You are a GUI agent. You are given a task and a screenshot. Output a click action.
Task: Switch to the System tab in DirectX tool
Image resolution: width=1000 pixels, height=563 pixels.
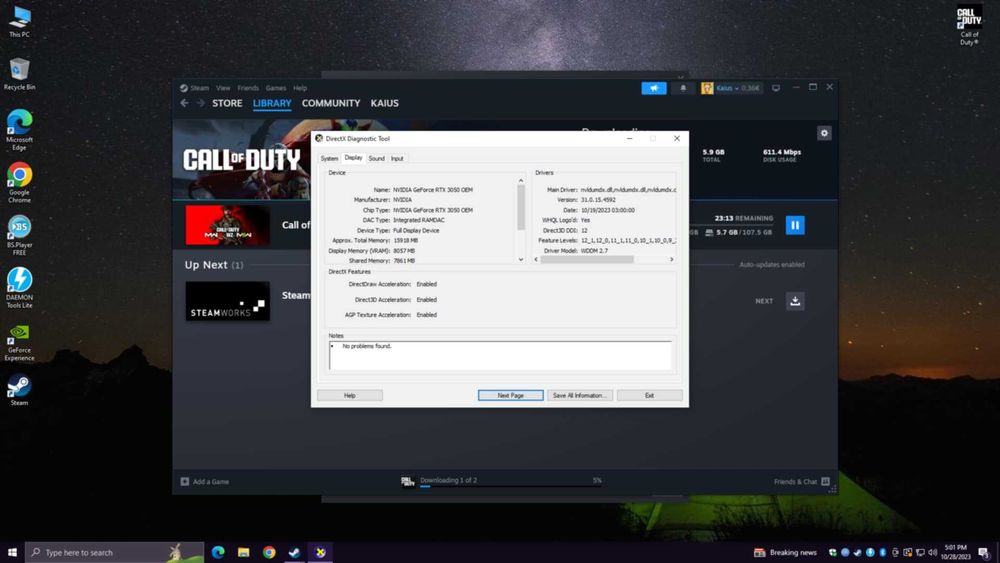pos(329,159)
